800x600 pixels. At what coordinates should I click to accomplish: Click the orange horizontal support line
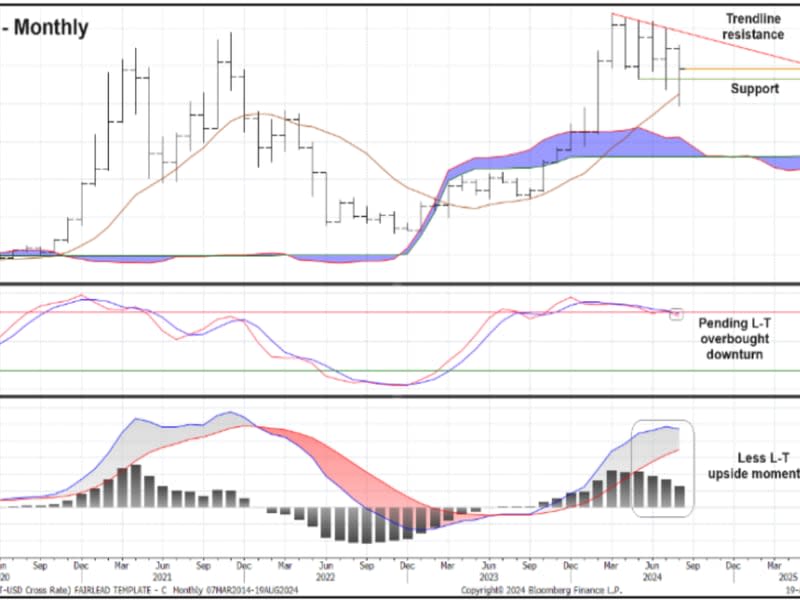(x=742, y=69)
